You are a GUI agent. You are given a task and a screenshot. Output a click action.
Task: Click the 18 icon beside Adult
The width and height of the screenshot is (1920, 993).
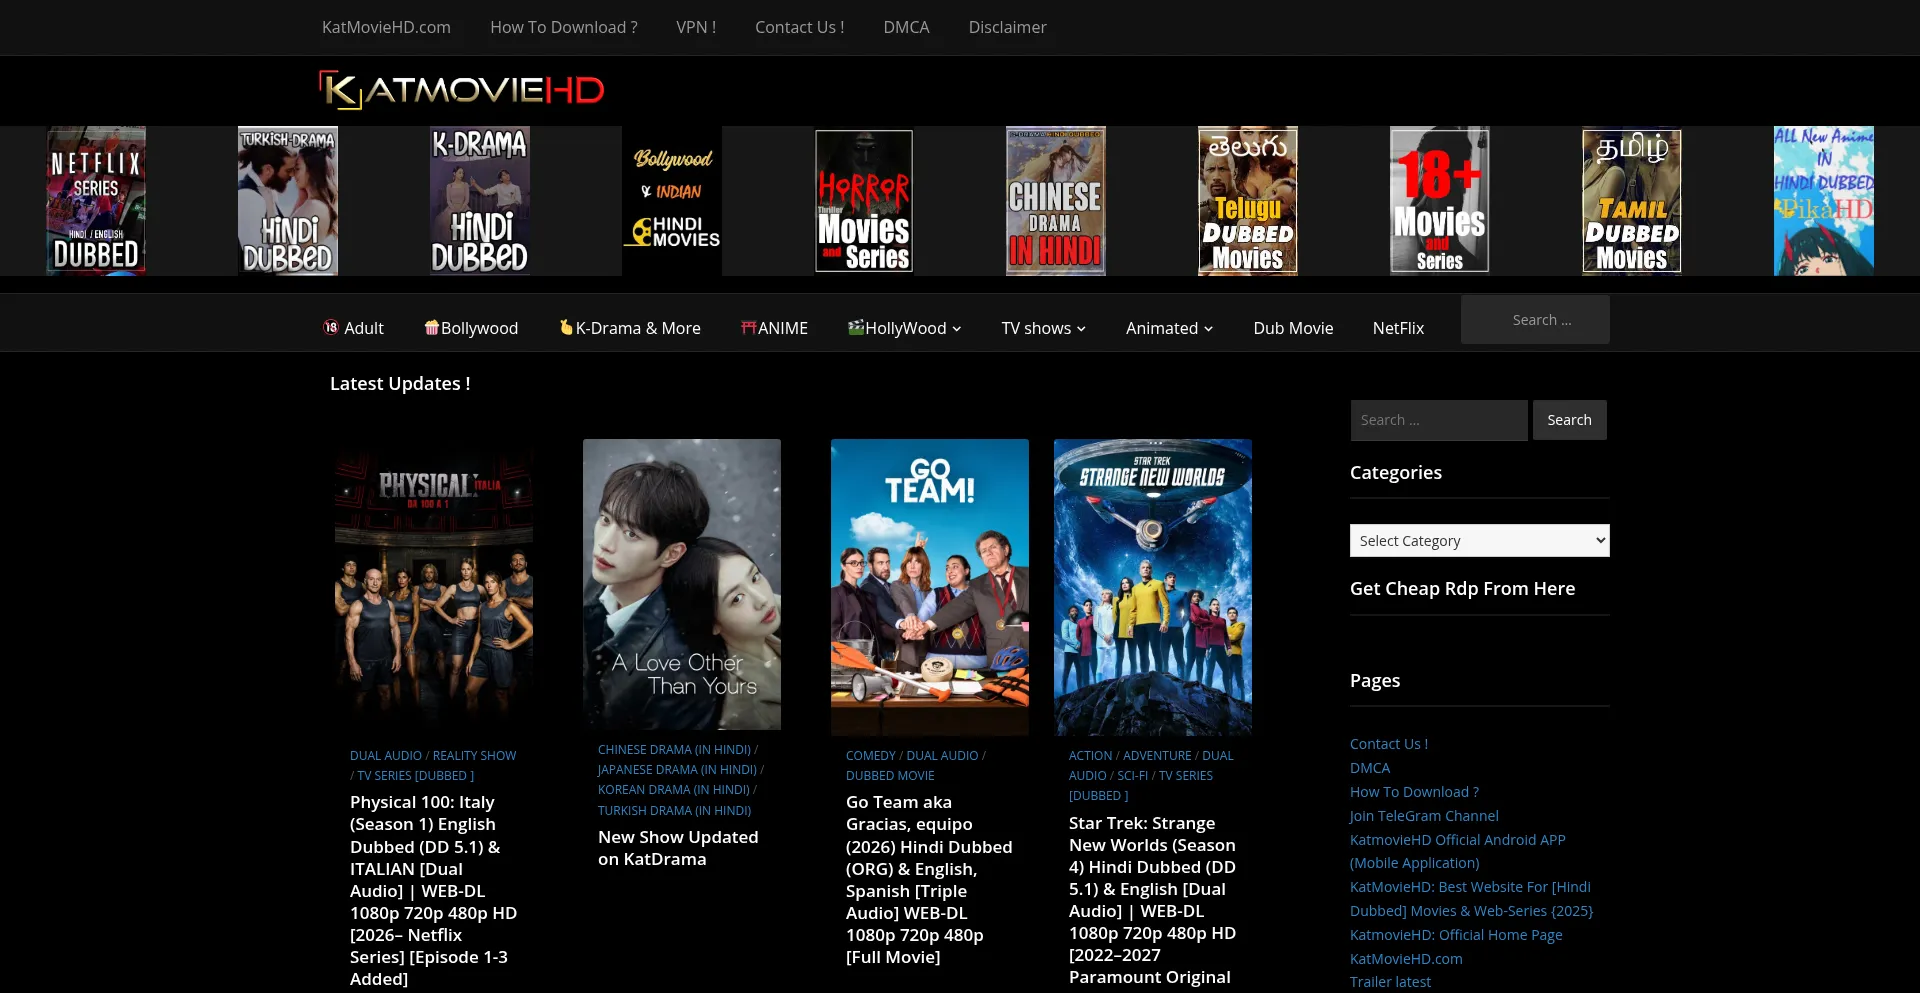331,327
